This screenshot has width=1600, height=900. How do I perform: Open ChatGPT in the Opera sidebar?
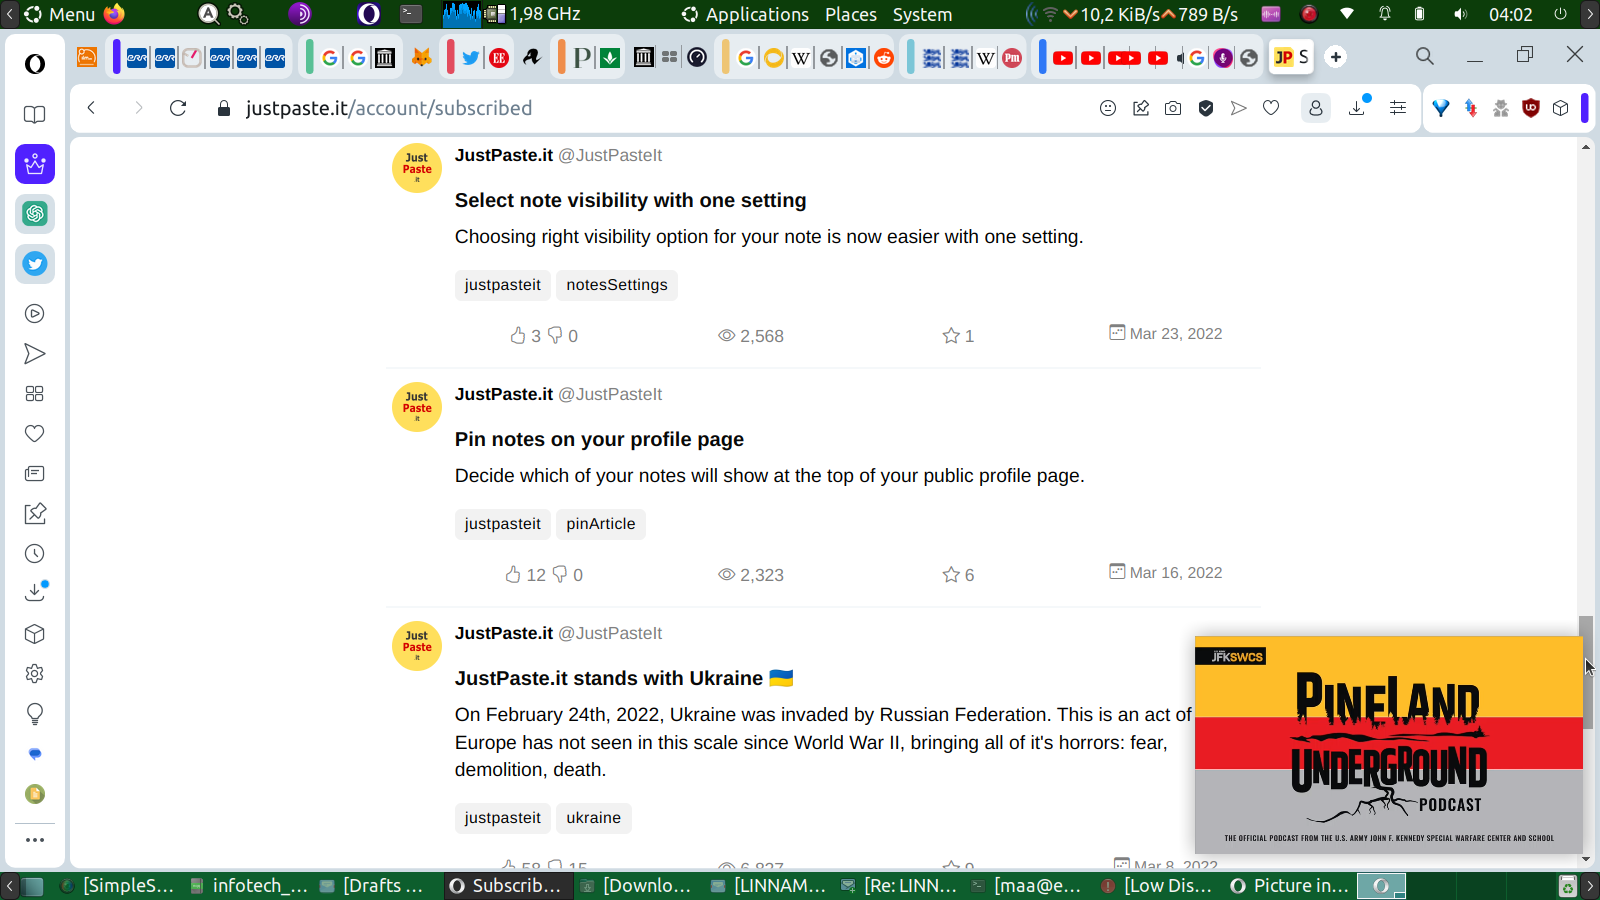point(35,214)
